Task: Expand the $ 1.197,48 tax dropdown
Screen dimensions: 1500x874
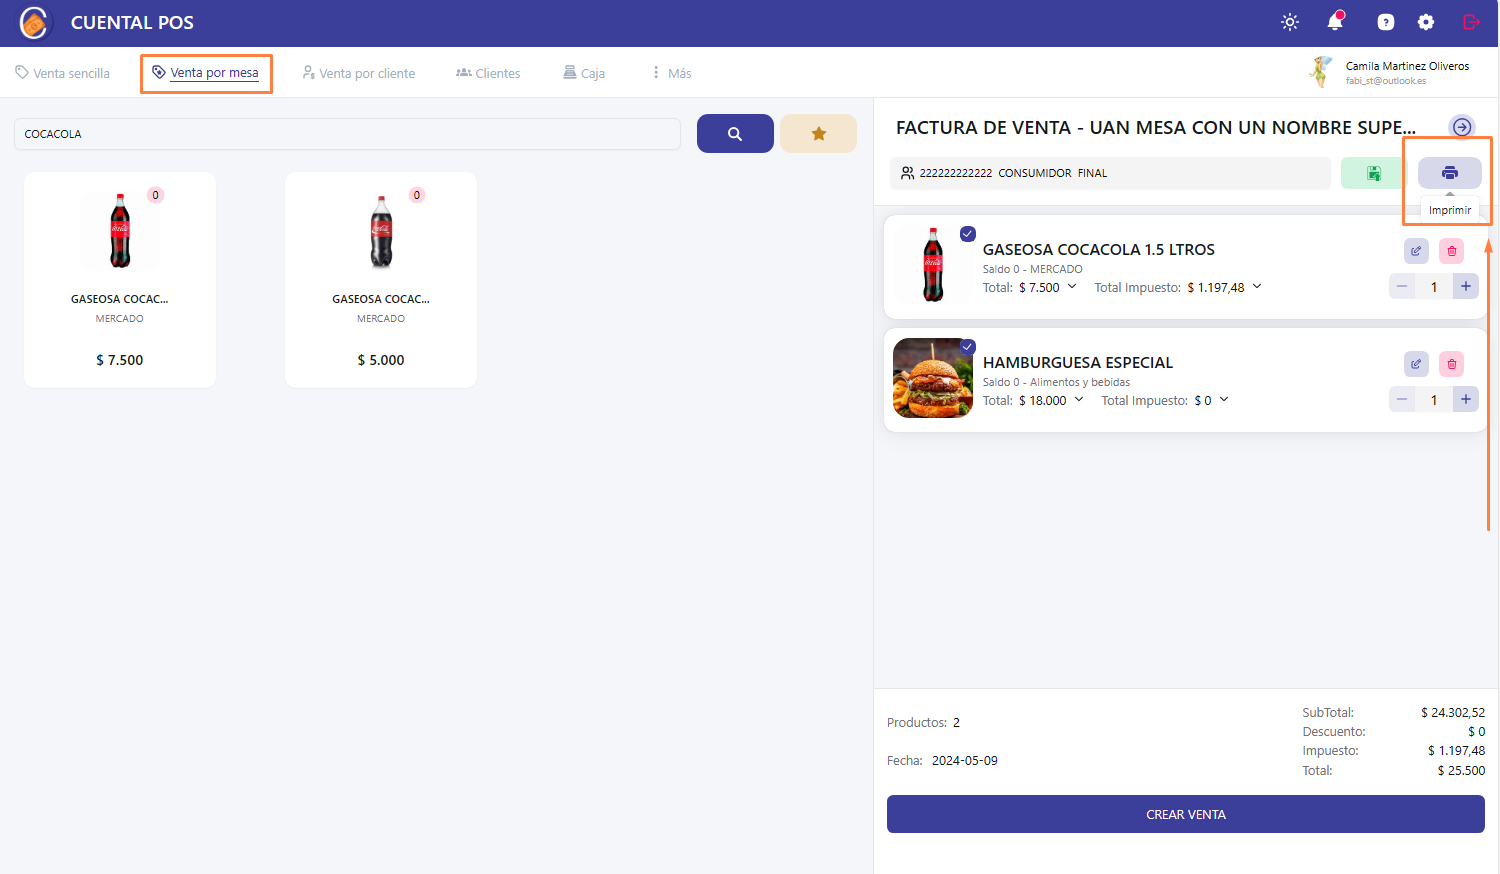Action: click(x=1257, y=287)
